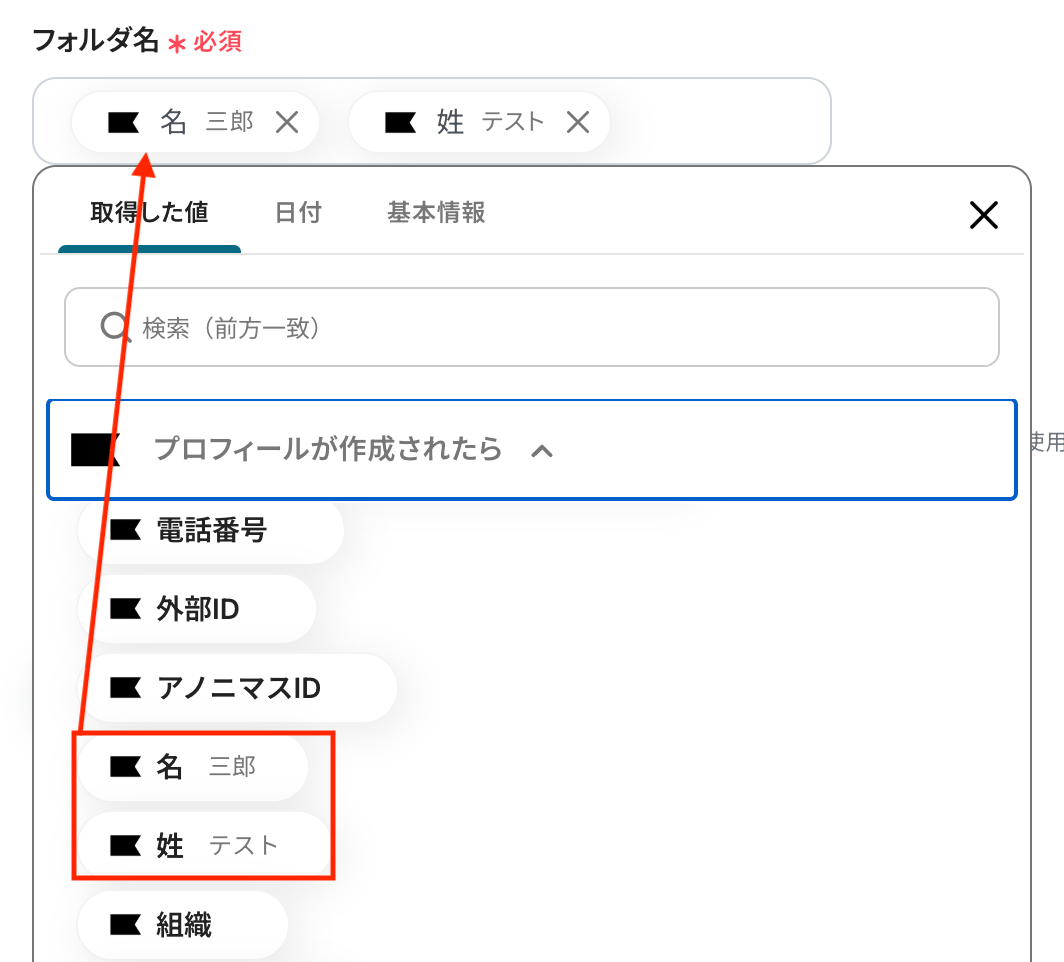Select the 取得した値 tab
Screen dimensions: 1064x962
pyautogui.click(x=149, y=212)
